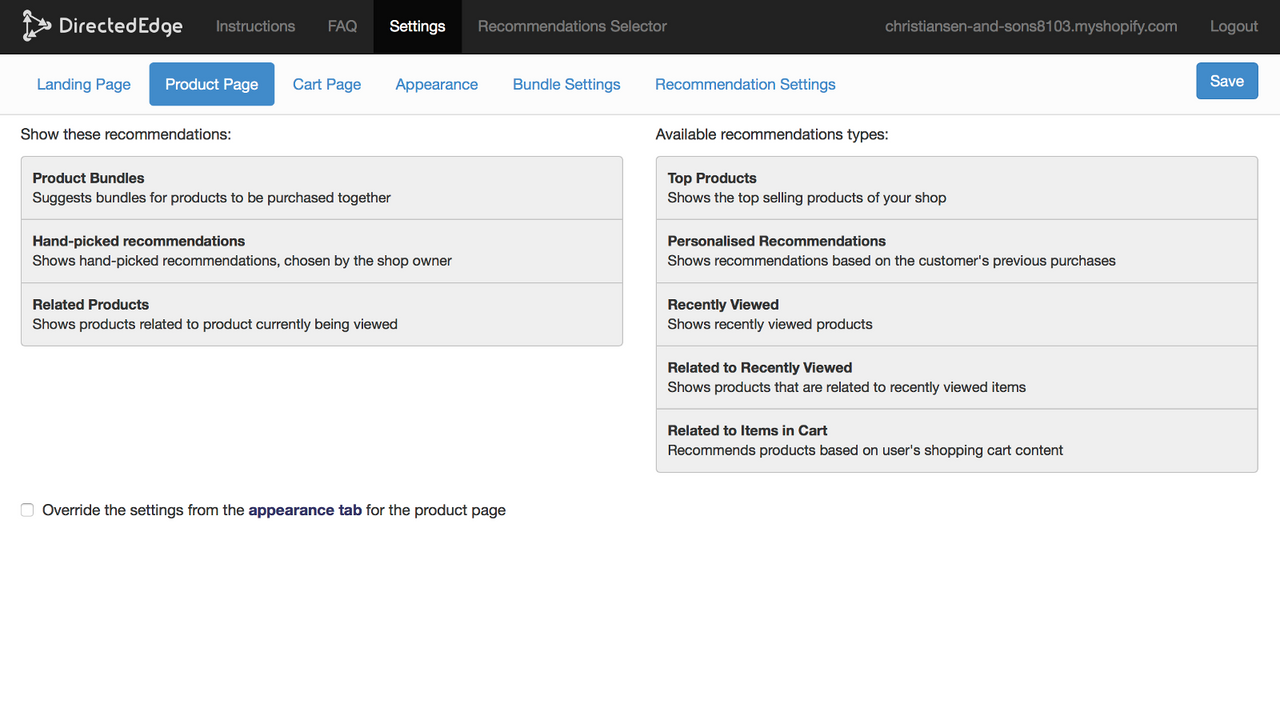1280x720 pixels.
Task: Log out using the Logout link
Action: [1233, 26]
